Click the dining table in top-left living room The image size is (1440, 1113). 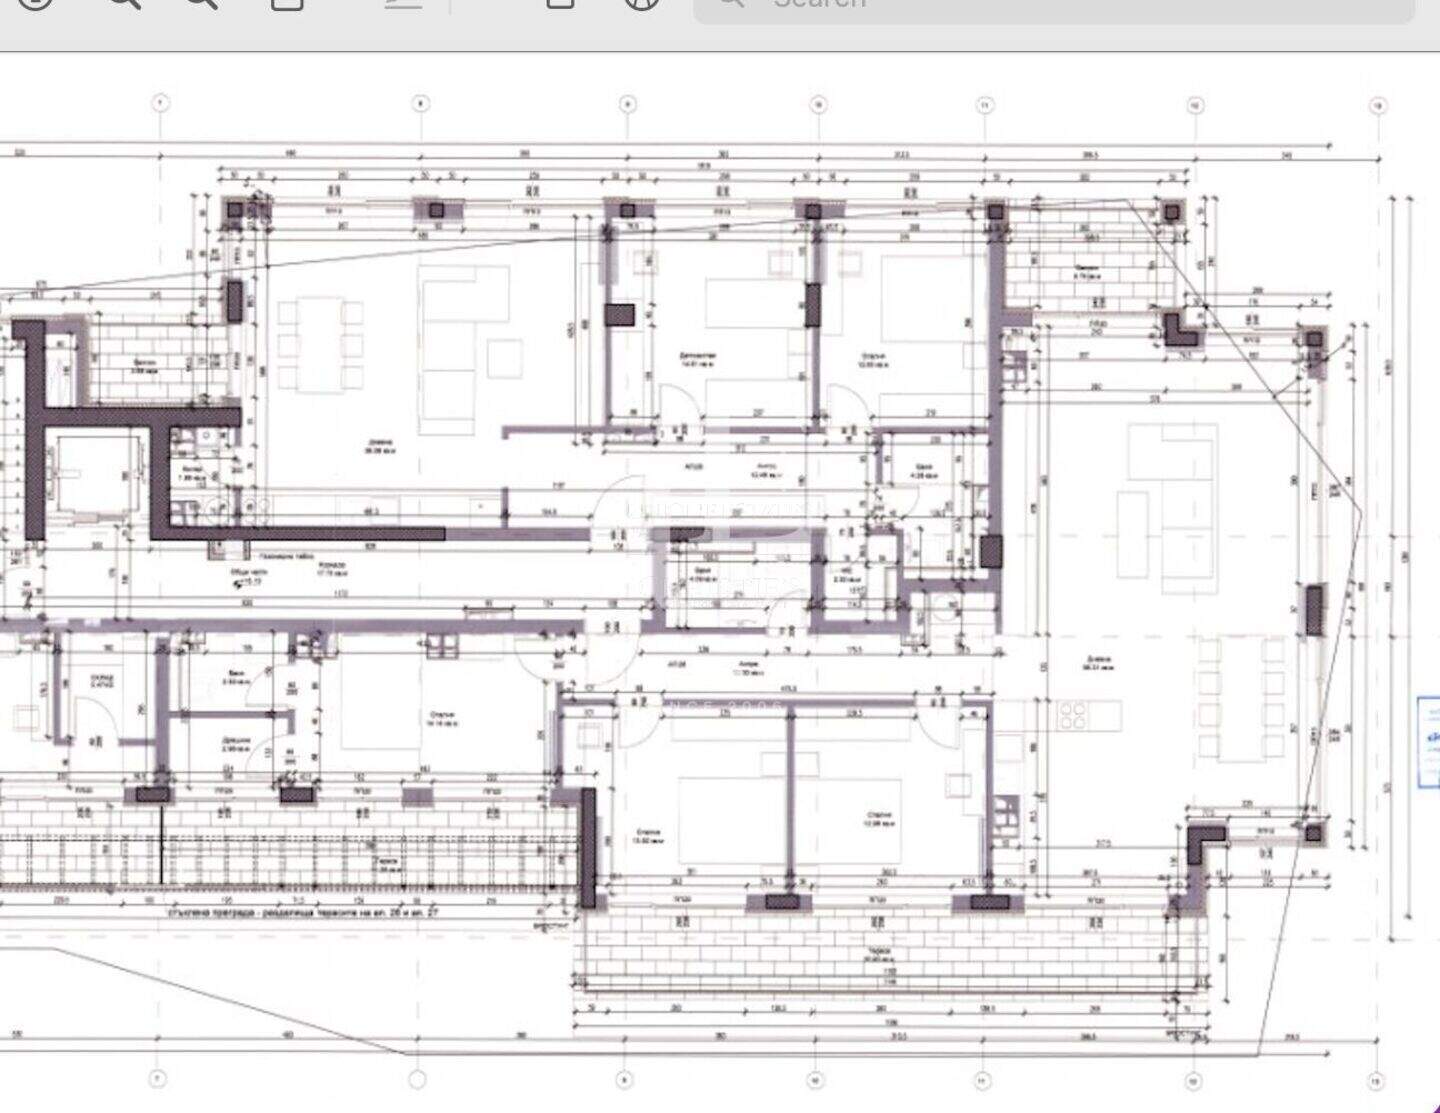coord(320,346)
